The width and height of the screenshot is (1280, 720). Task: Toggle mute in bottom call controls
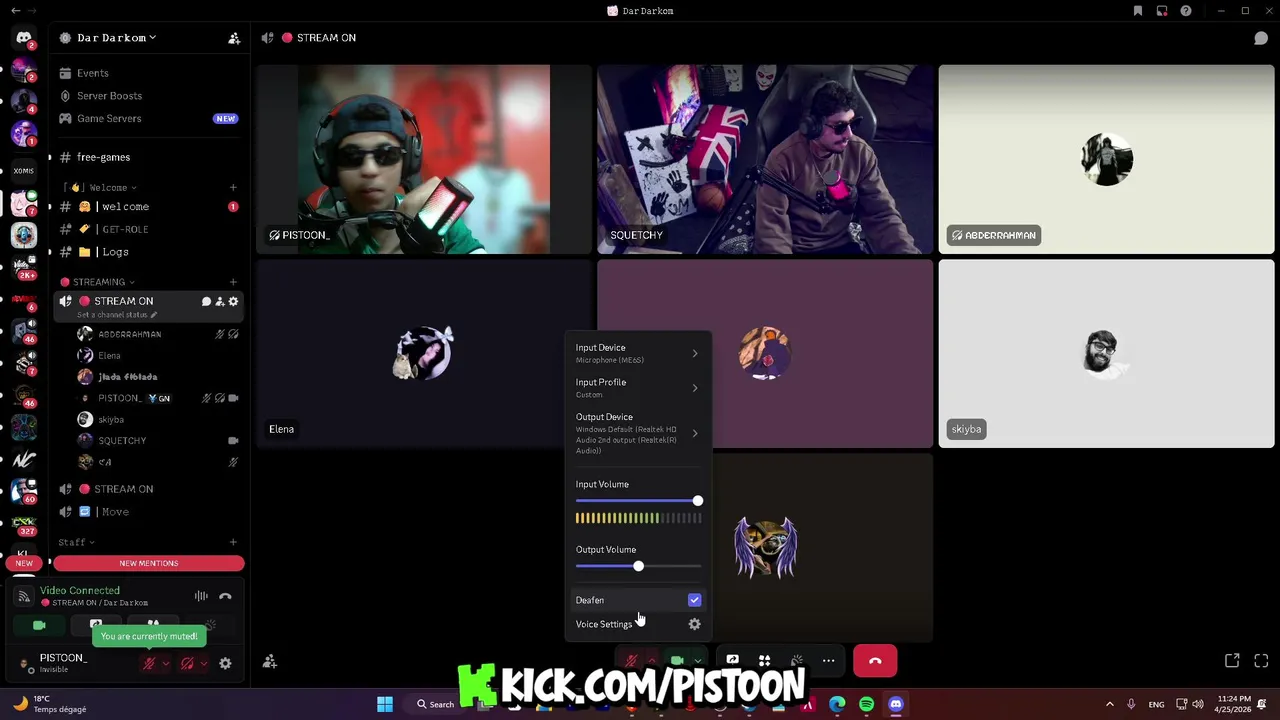pyautogui.click(x=631, y=661)
